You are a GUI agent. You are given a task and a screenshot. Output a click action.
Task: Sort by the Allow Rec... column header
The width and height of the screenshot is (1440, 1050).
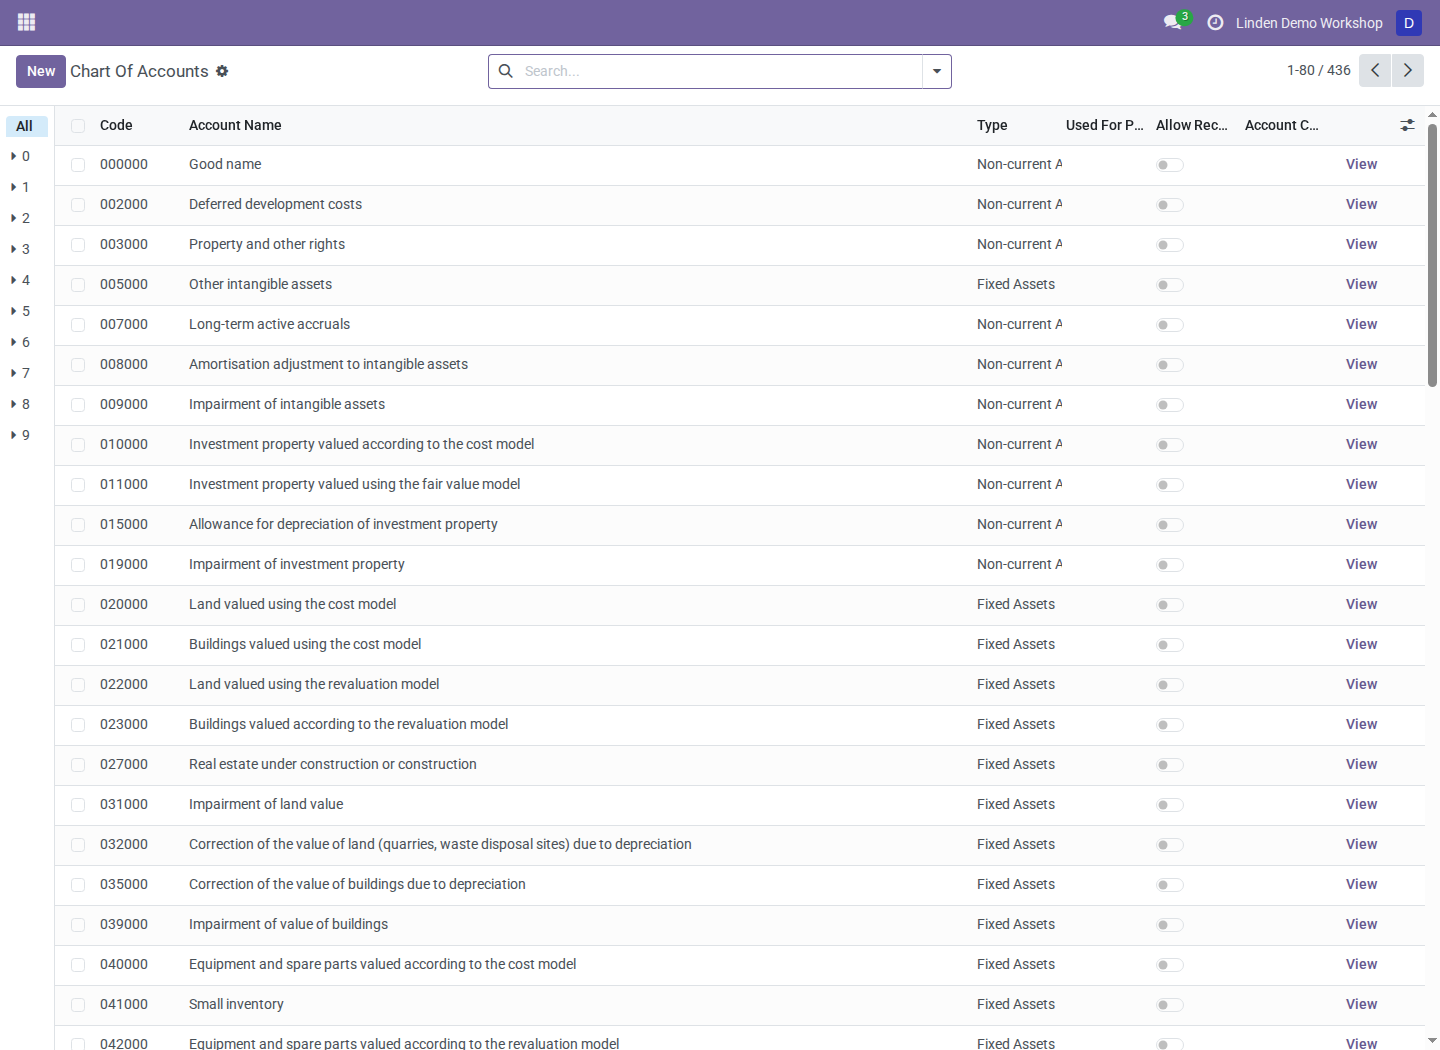pos(1192,125)
